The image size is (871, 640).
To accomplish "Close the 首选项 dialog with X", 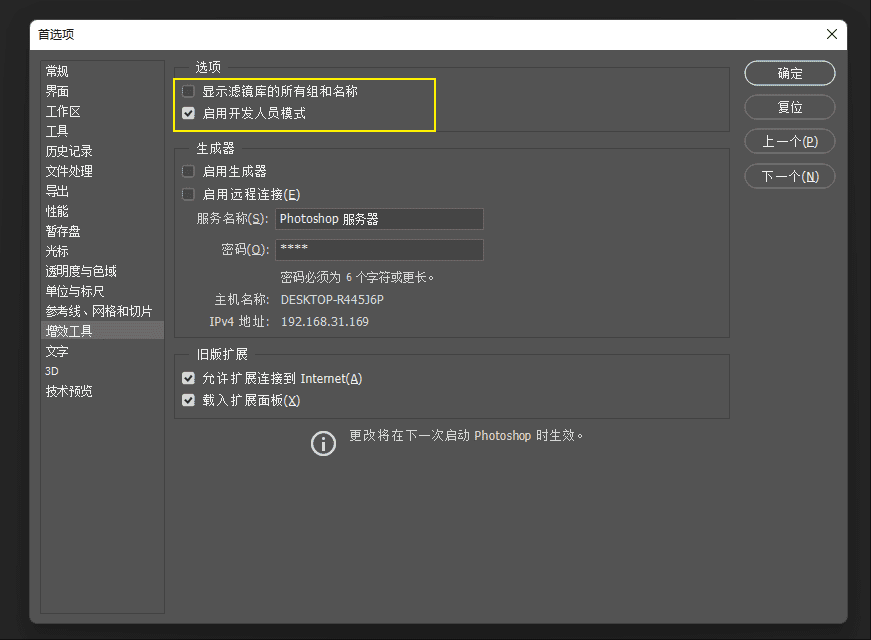I will 832,34.
